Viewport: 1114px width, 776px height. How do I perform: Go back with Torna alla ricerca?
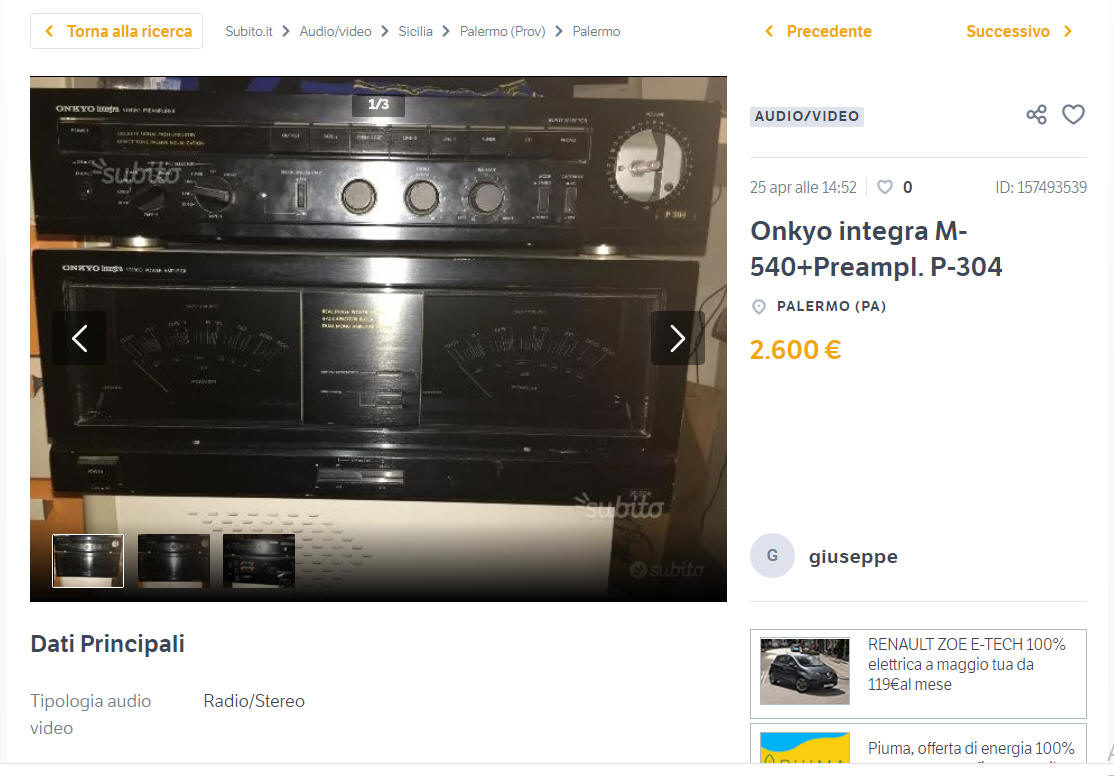(117, 31)
